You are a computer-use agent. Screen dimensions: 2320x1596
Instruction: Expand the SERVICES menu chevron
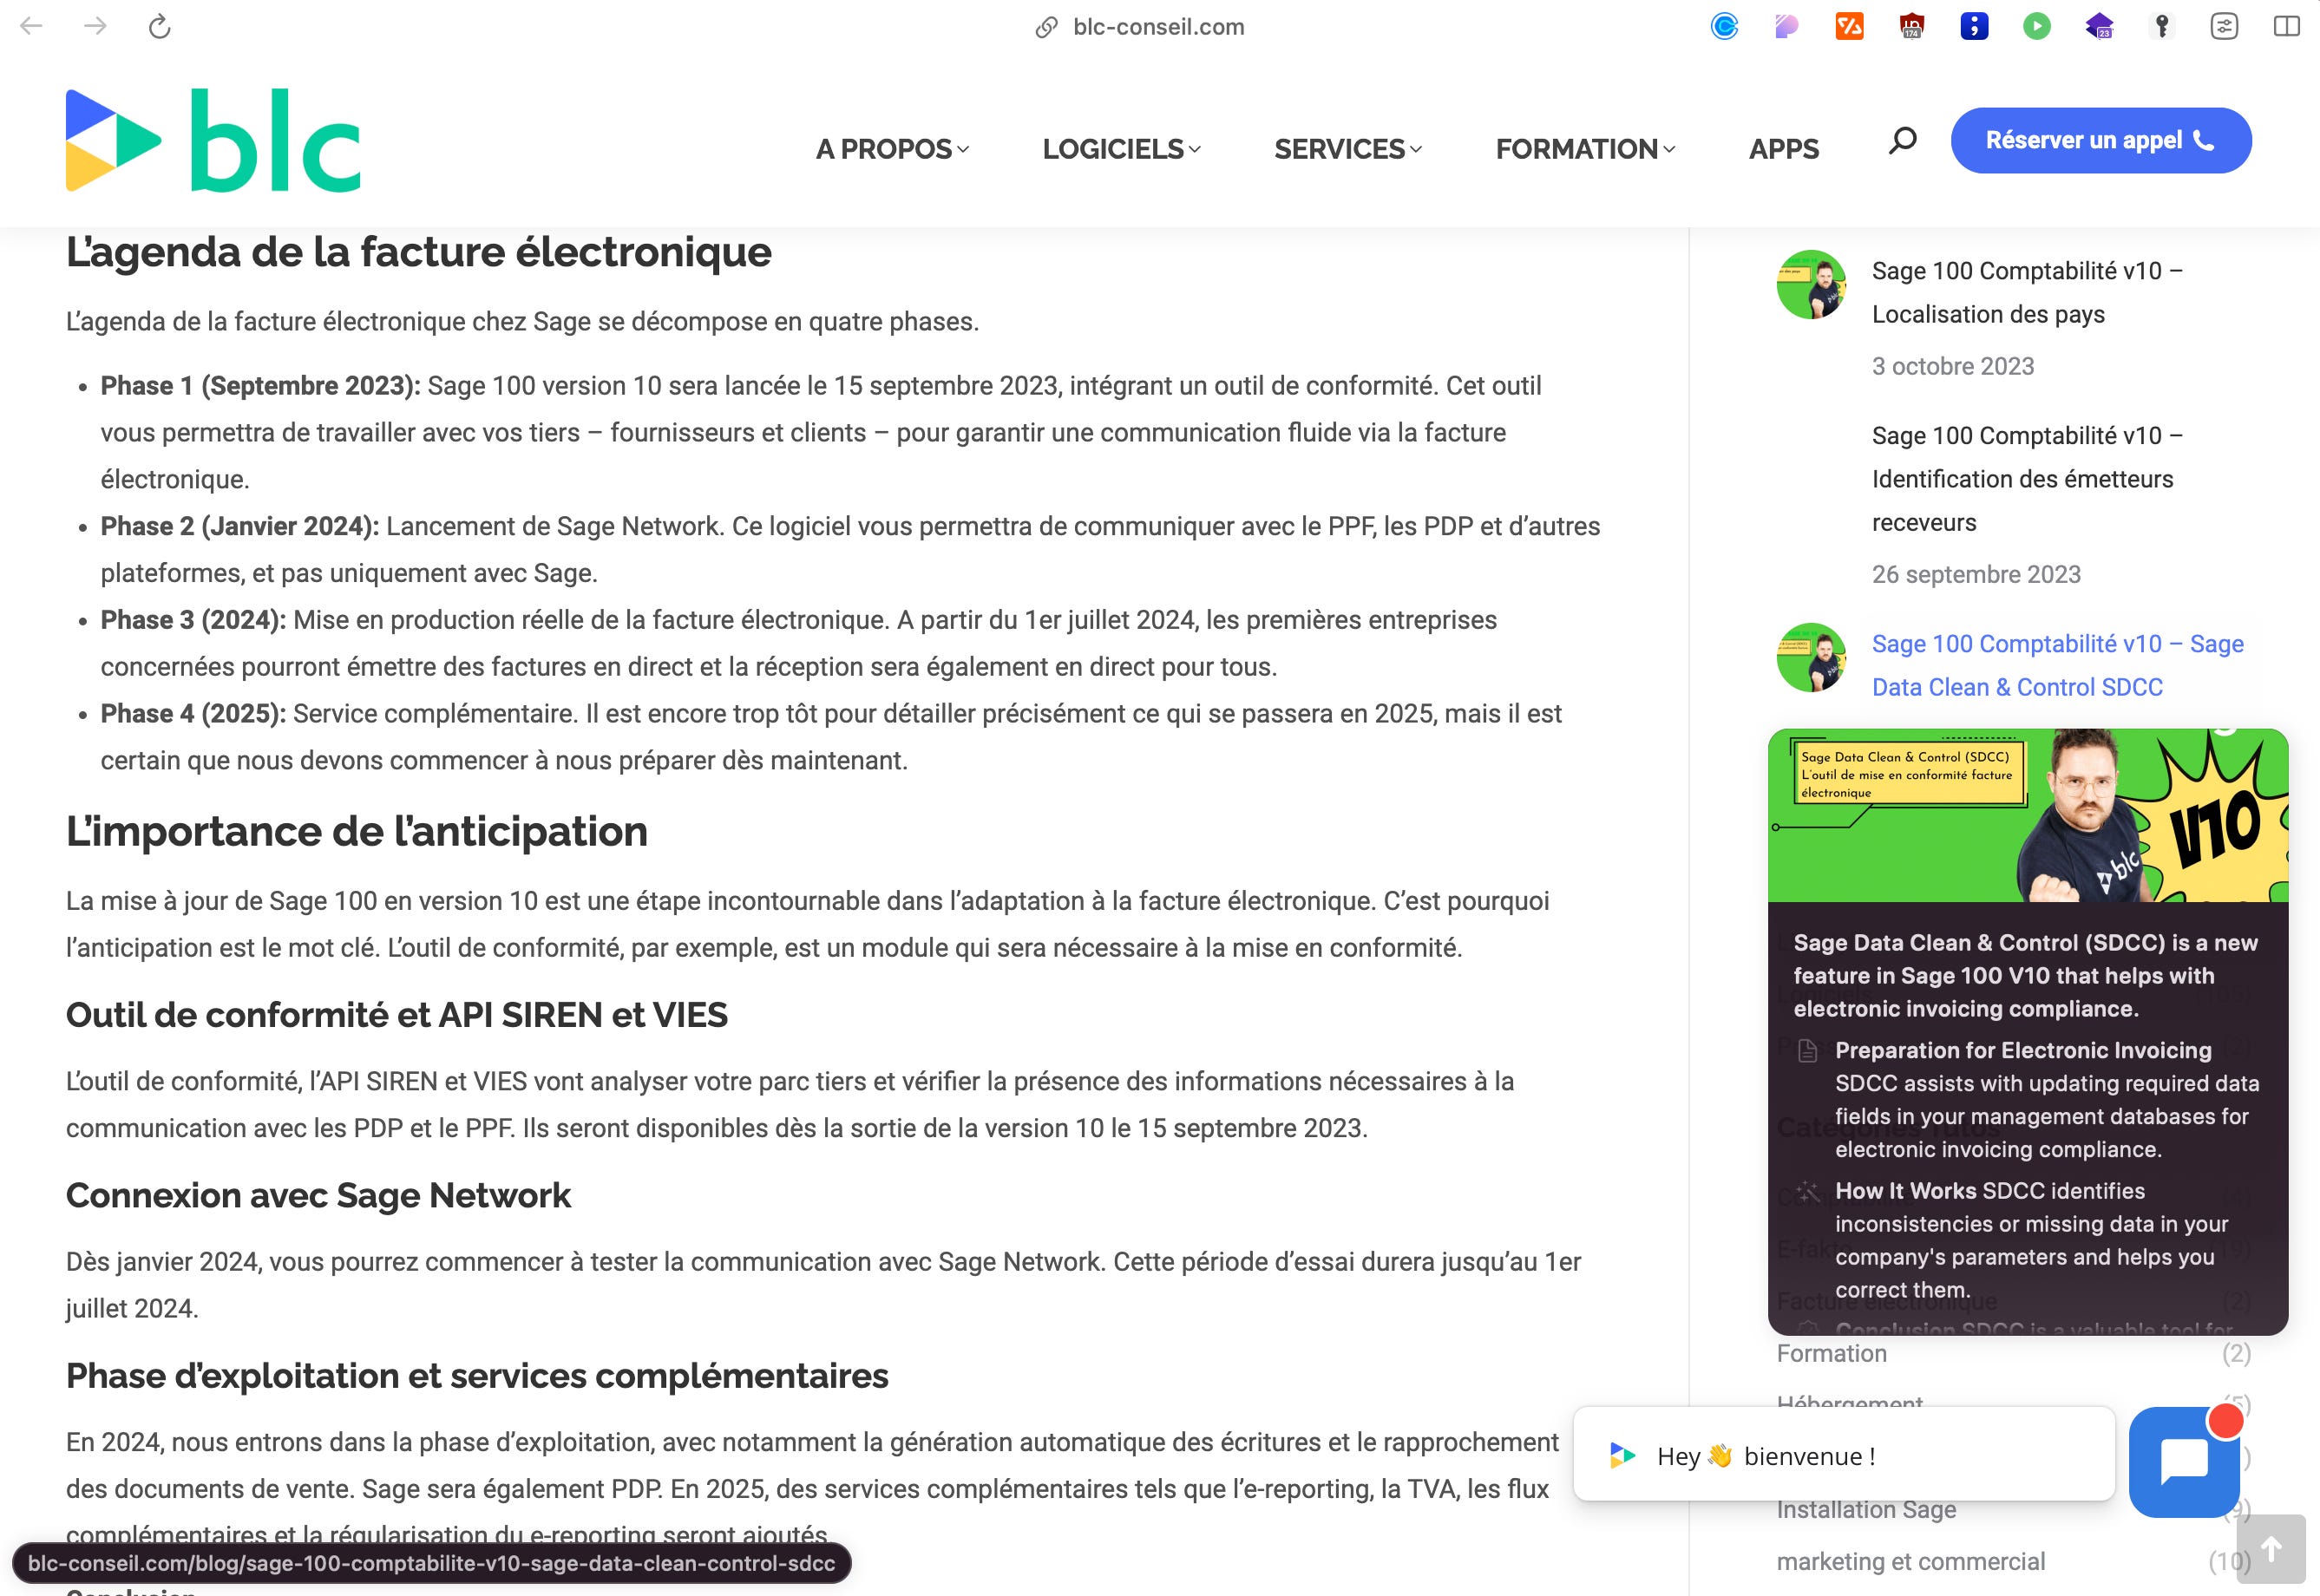pos(1415,149)
